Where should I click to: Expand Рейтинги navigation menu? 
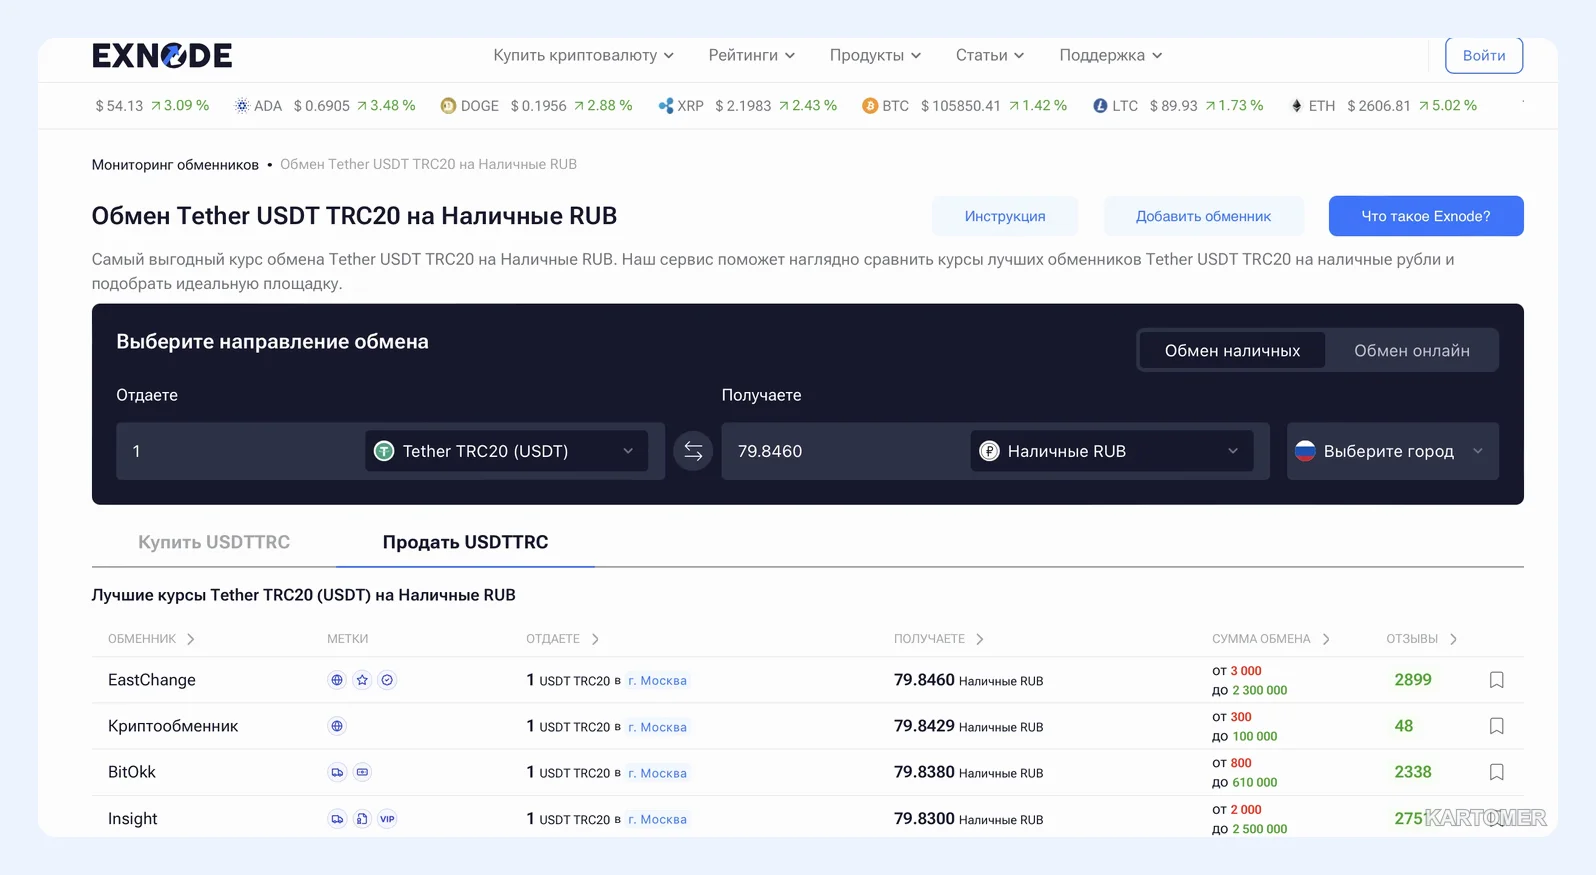click(x=752, y=55)
